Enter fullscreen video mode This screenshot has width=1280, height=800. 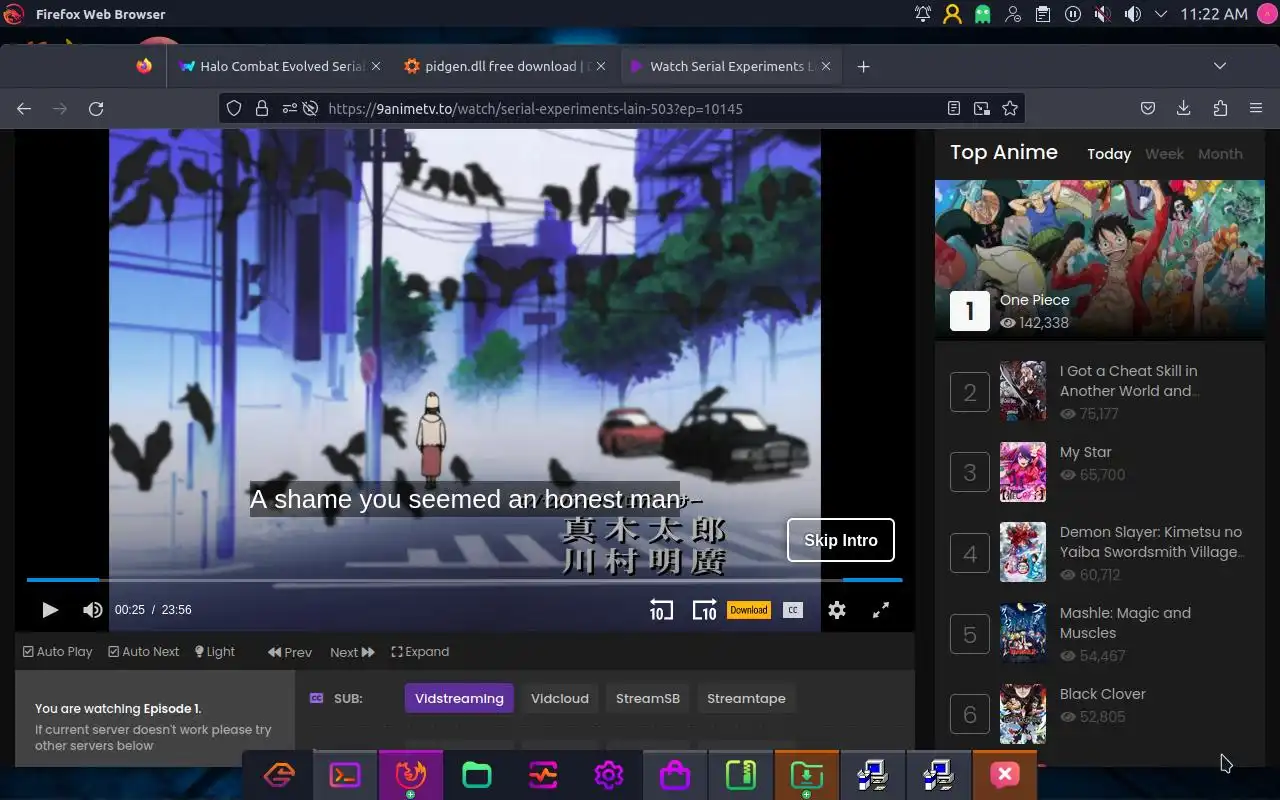[881, 609]
